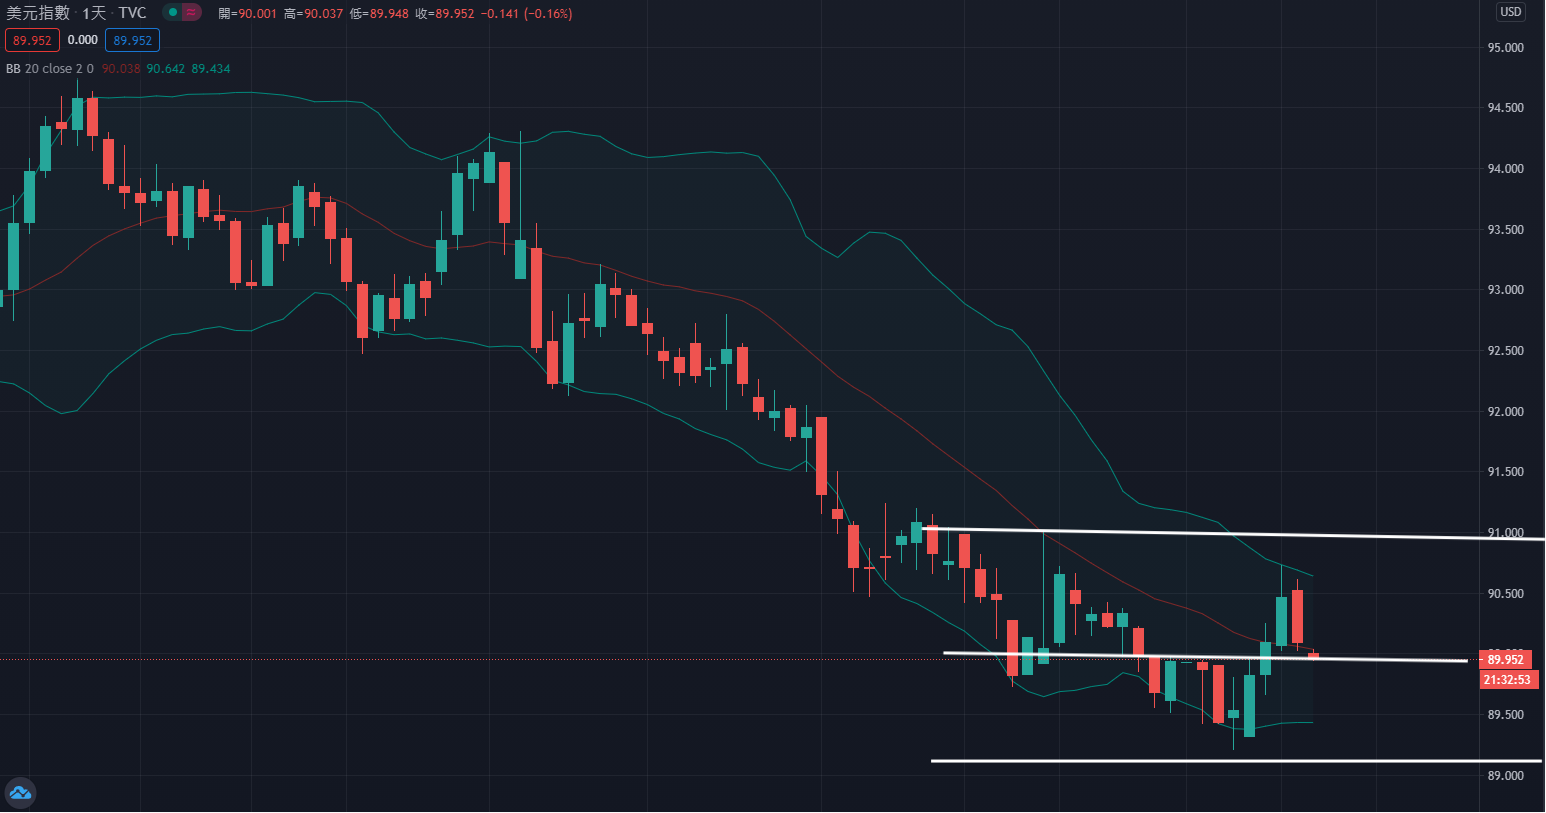Click the green market status dot
The image size is (1546, 813).
tap(173, 13)
